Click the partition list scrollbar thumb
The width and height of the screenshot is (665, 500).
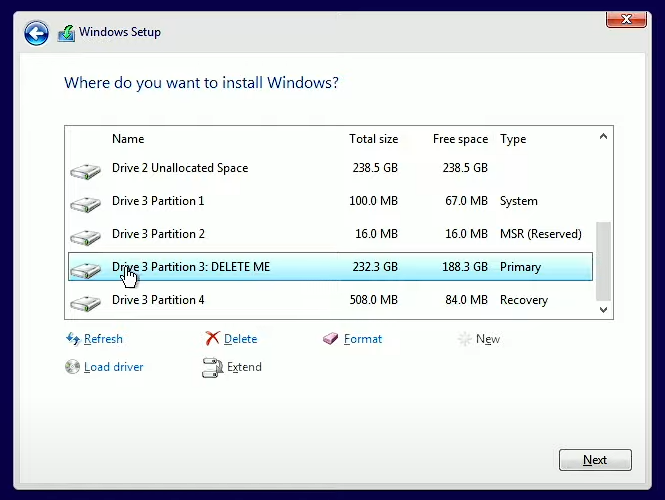point(603,261)
